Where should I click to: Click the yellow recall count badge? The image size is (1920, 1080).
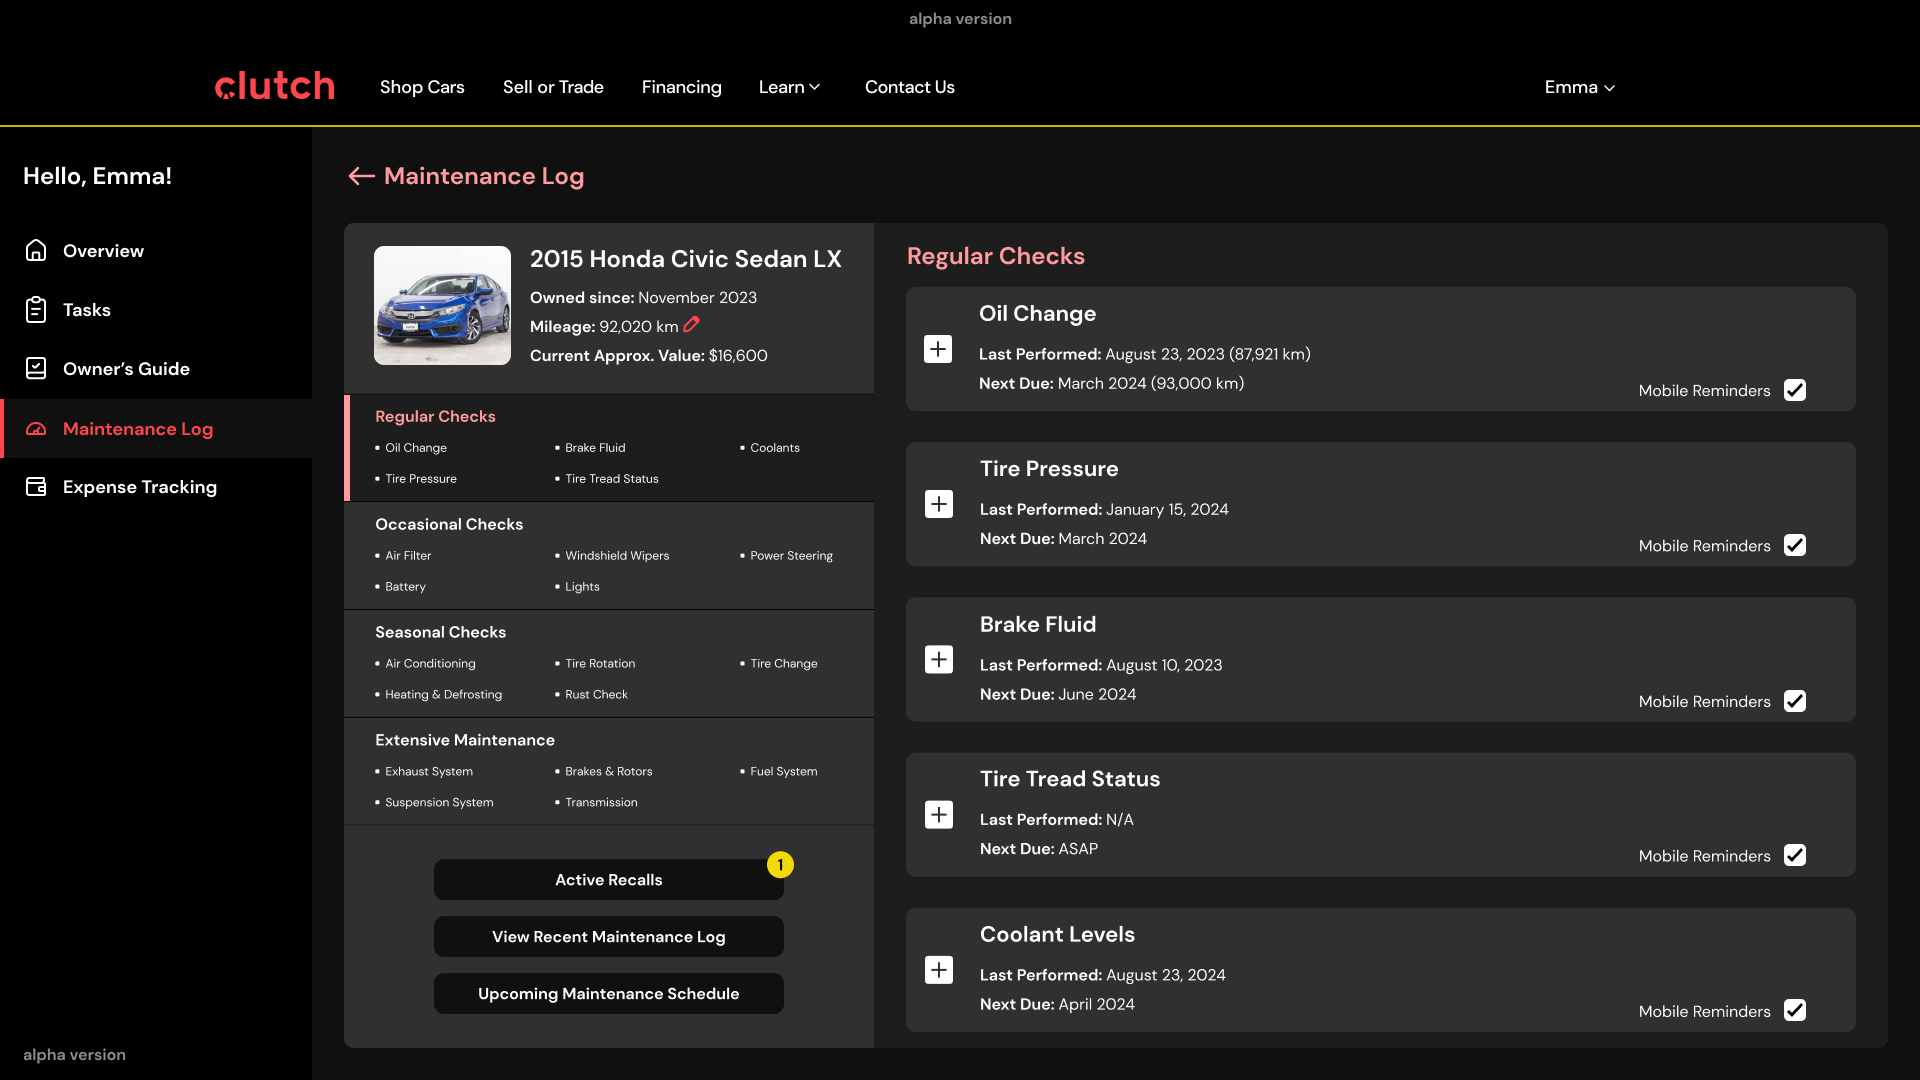(780, 865)
